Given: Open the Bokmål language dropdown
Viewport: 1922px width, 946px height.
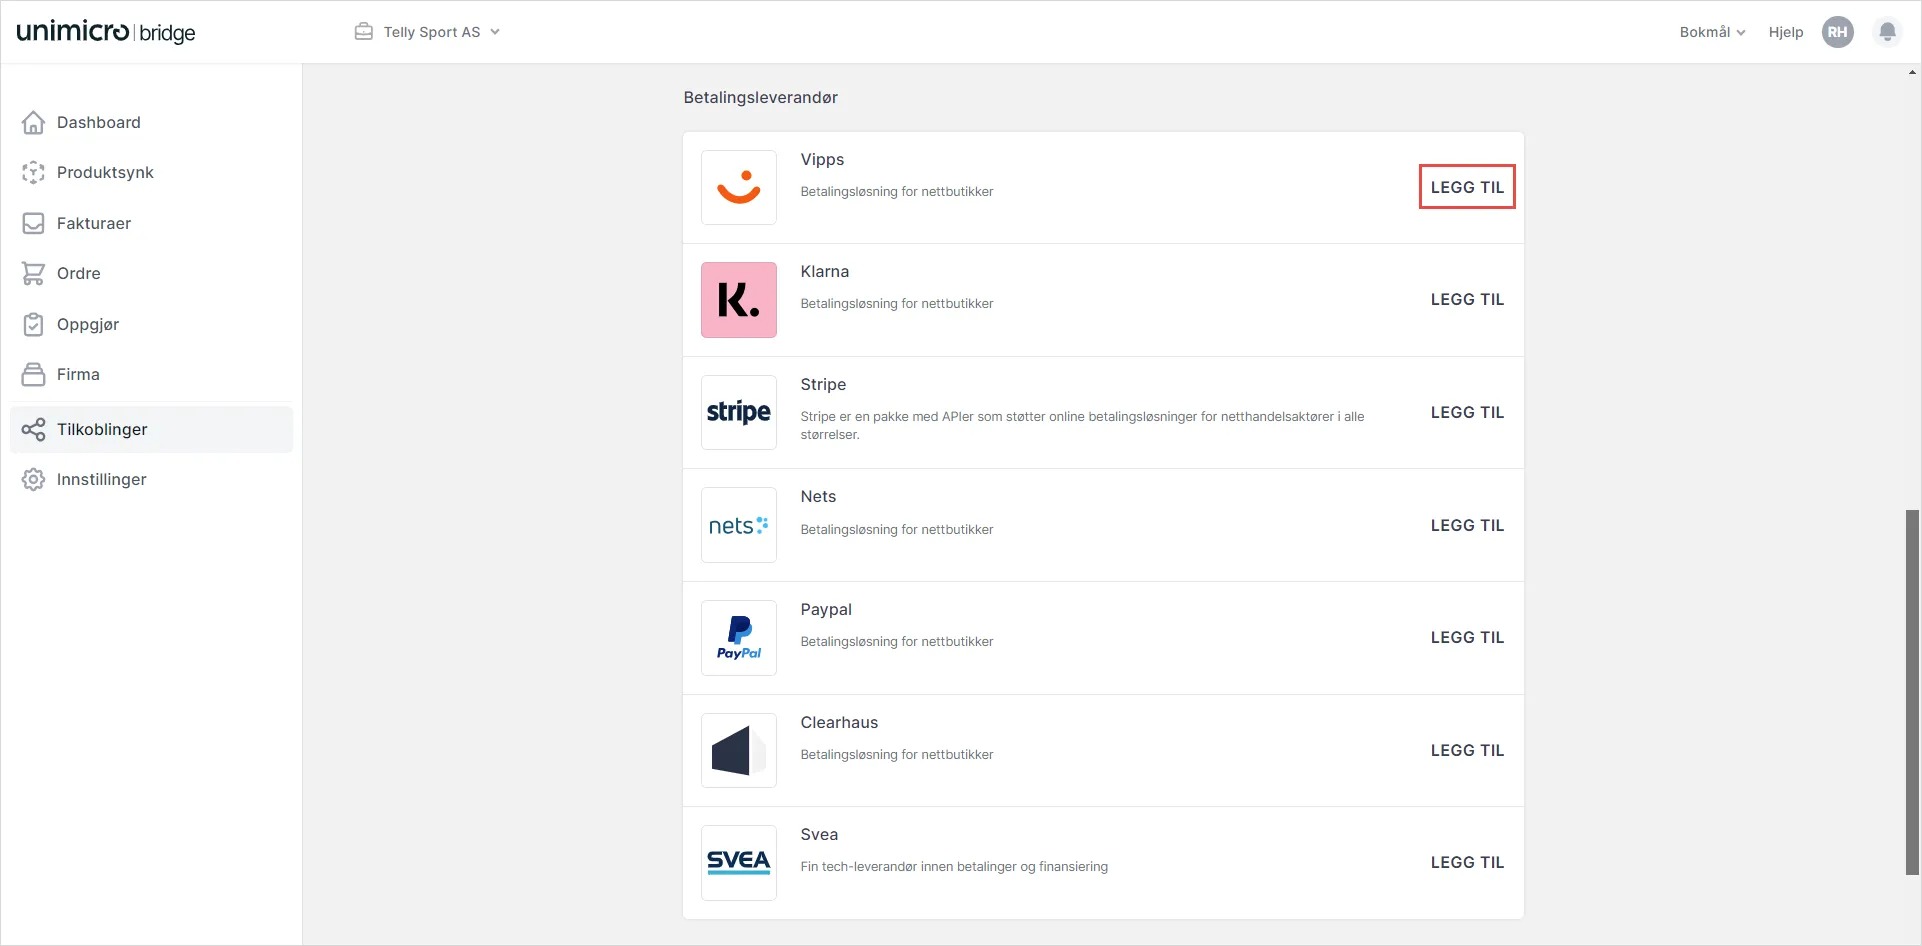Looking at the screenshot, I should 1712,32.
